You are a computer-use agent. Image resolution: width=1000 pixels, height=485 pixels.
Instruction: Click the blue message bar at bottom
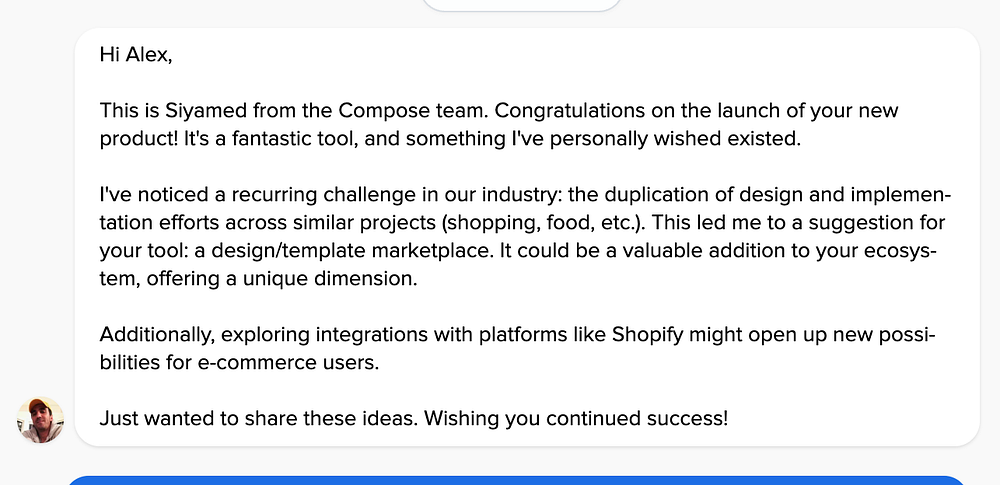pos(516,480)
